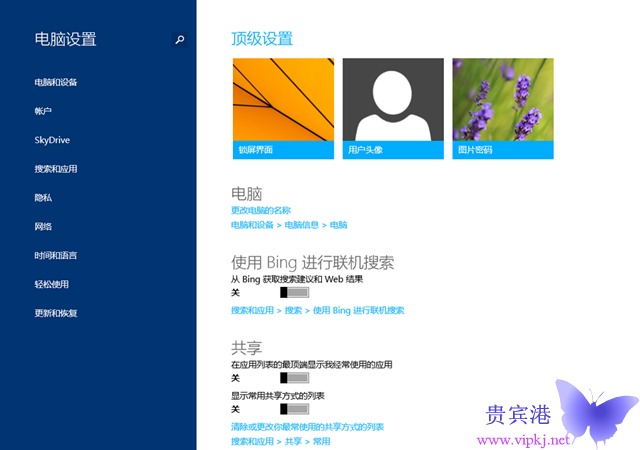The height and width of the screenshot is (450, 640).
Task: Select SkyDrive in the sidebar
Action: [x=52, y=140]
